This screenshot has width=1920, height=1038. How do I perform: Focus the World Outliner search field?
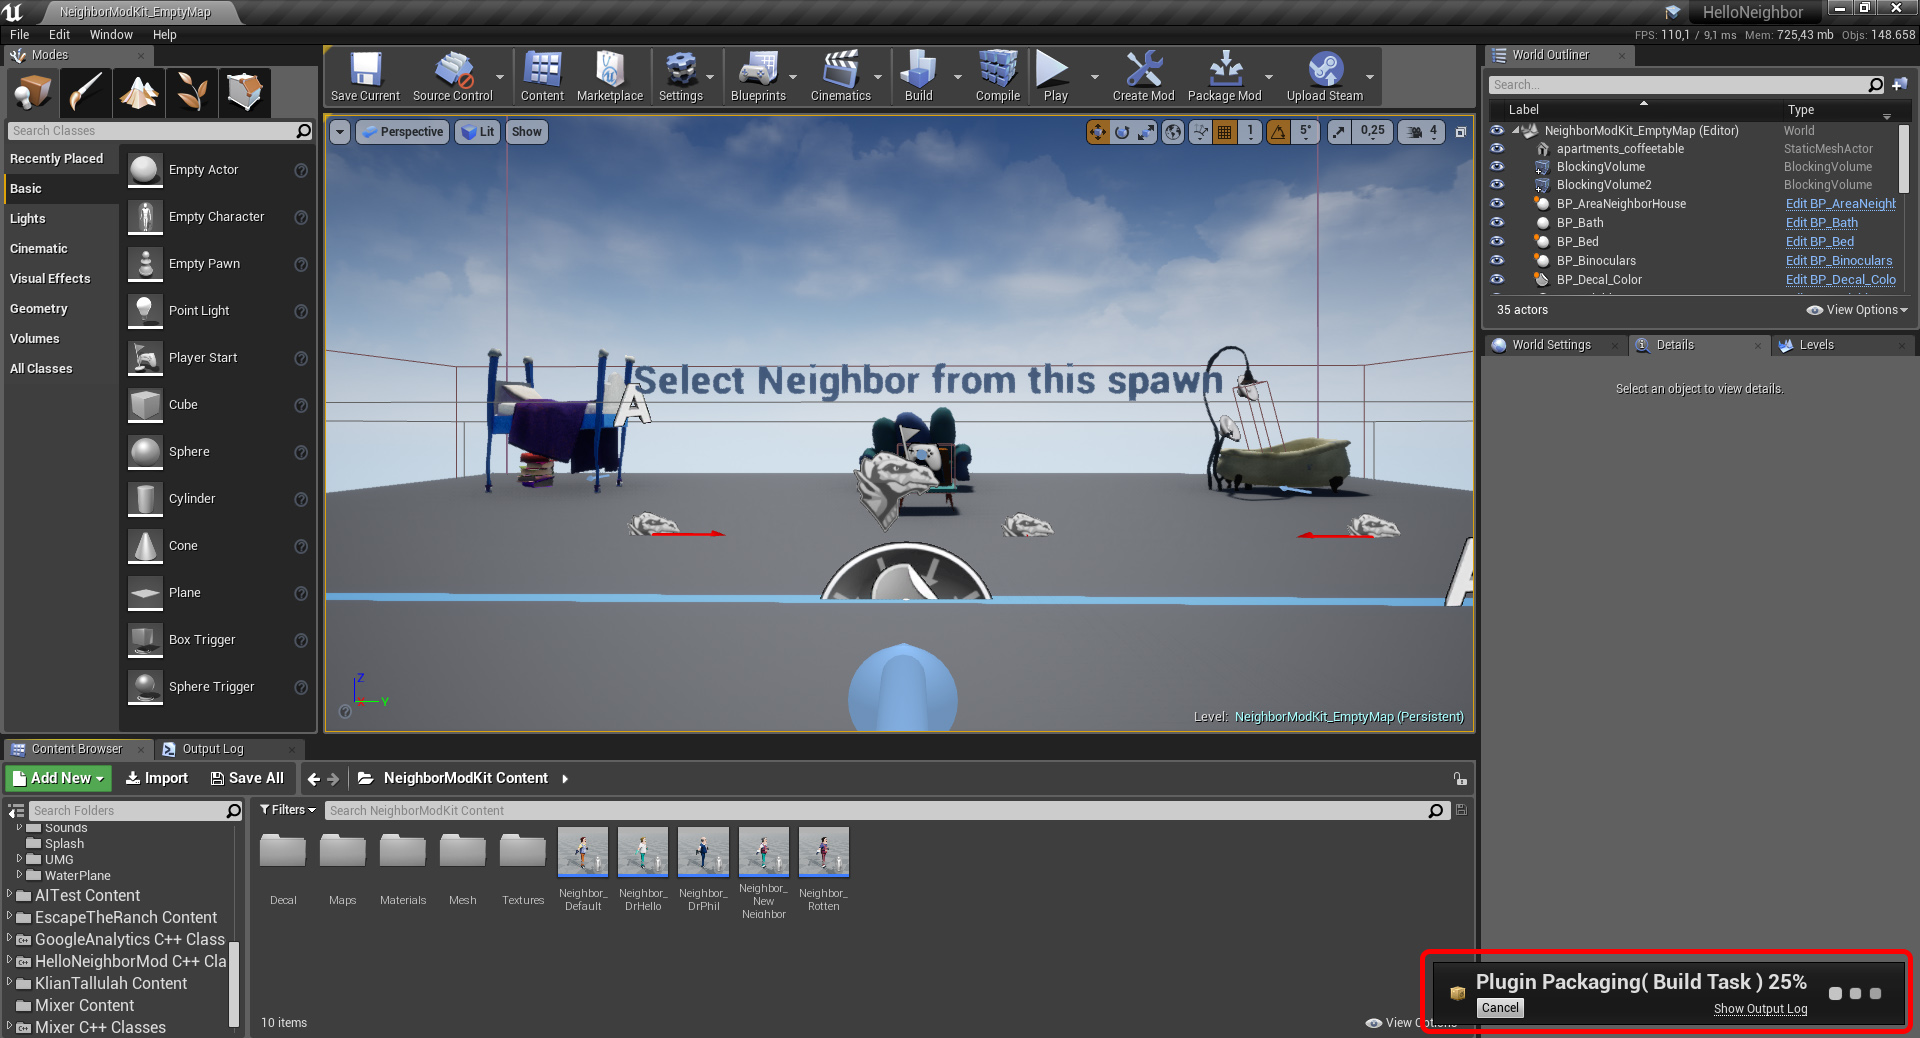tap(1685, 85)
